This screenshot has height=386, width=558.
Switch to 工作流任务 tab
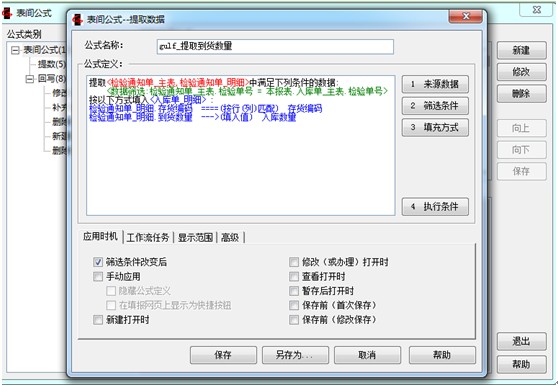(x=148, y=237)
